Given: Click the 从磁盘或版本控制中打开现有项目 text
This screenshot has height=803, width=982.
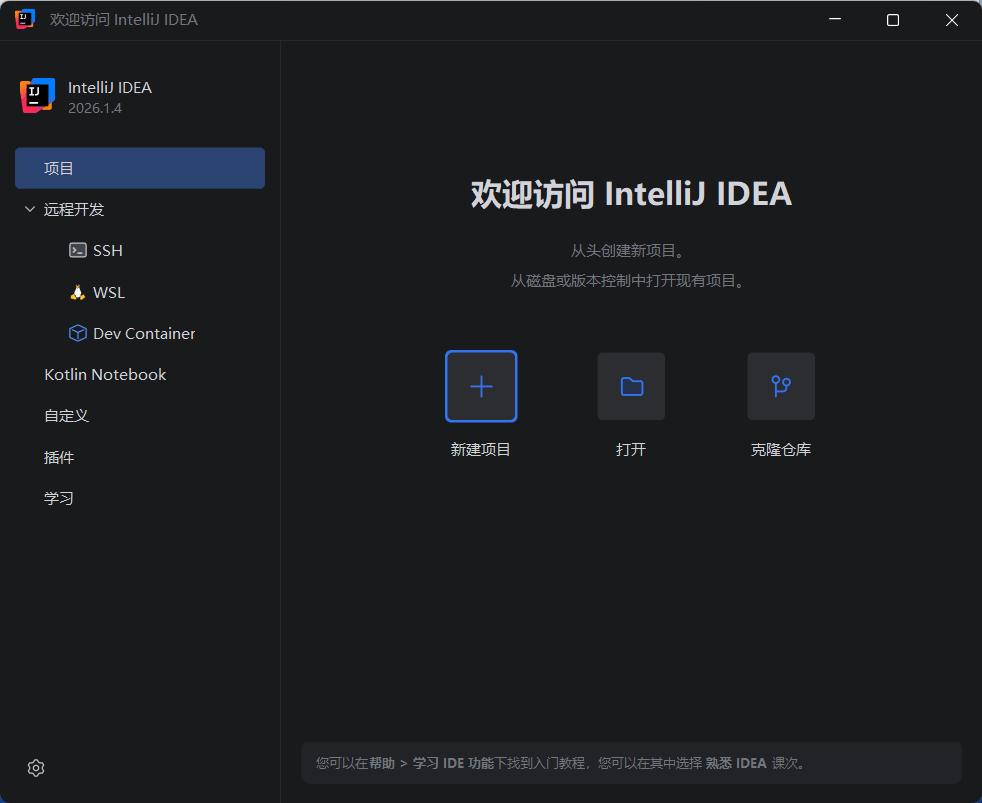Looking at the screenshot, I should [x=628, y=281].
